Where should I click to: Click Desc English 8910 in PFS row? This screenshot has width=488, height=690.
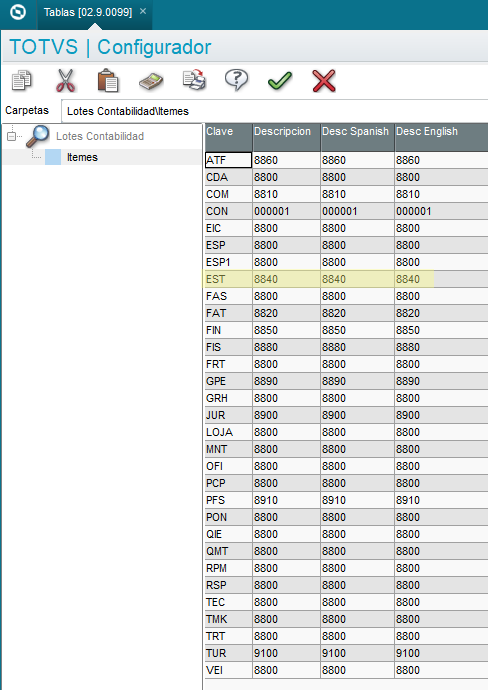(x=441, y=500)
